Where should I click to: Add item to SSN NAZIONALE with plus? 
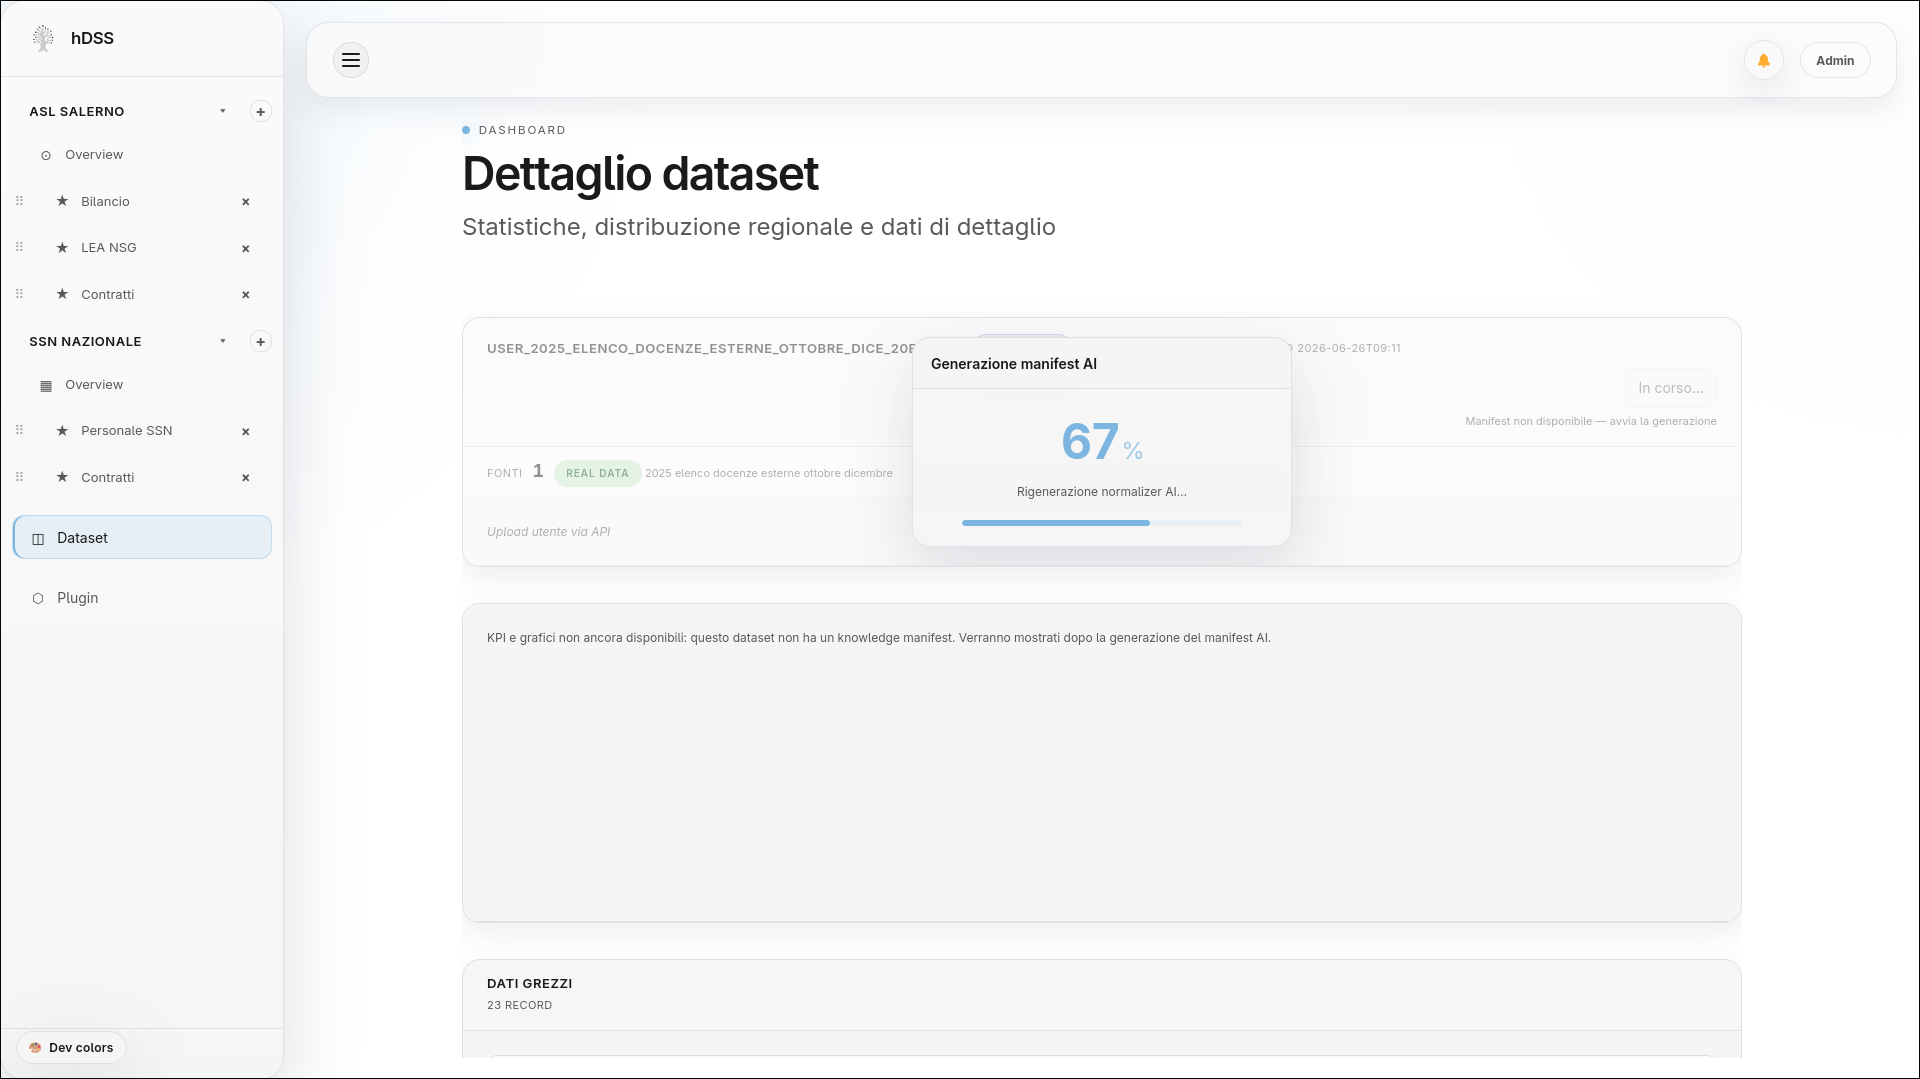click(261, 342)
